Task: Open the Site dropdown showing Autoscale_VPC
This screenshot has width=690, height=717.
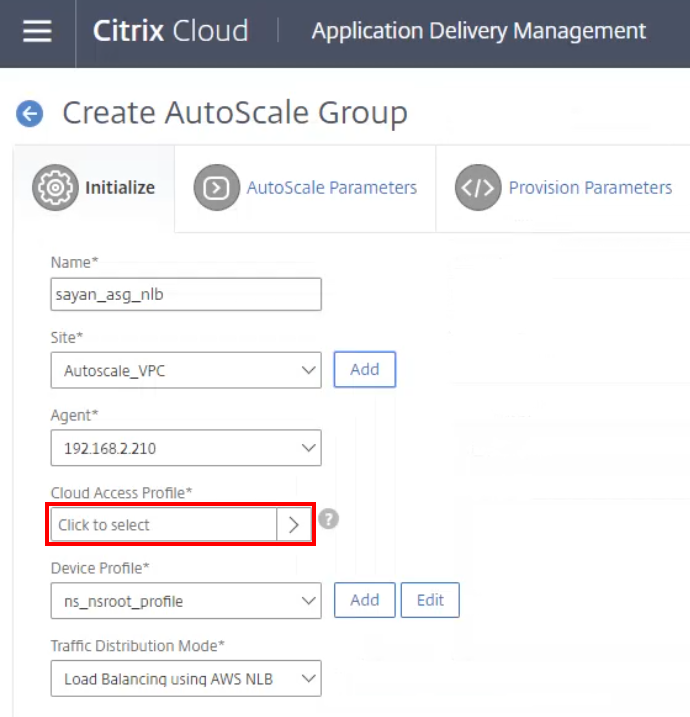Action: point(186,370)
